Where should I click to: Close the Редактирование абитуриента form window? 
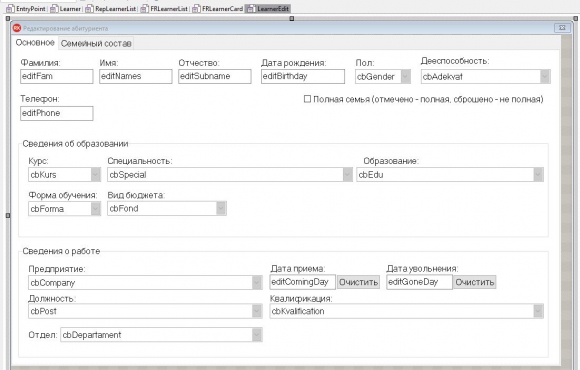[562, 28]
